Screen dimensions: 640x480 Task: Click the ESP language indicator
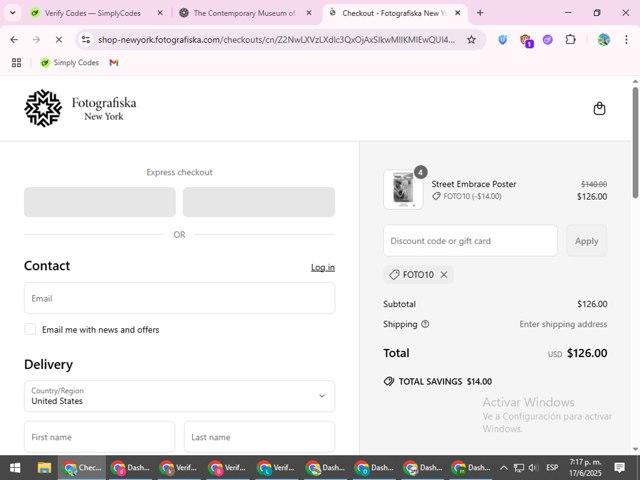[552, 468]
